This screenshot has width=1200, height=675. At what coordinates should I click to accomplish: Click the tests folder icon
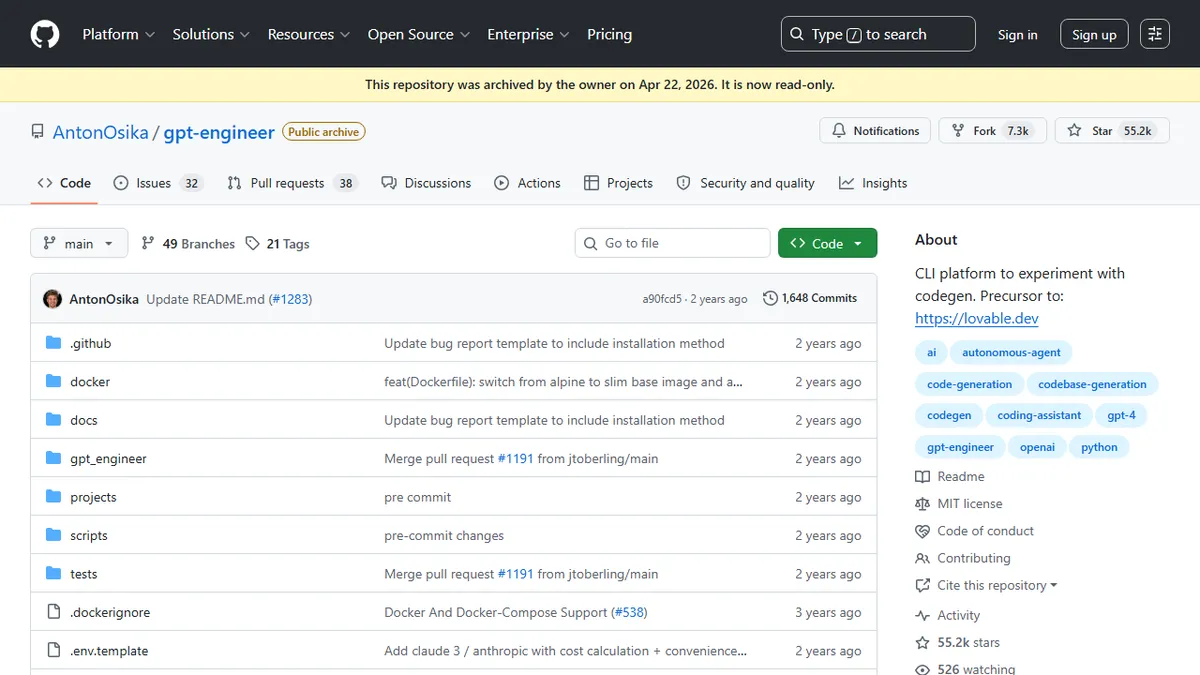tap(54, 574)
